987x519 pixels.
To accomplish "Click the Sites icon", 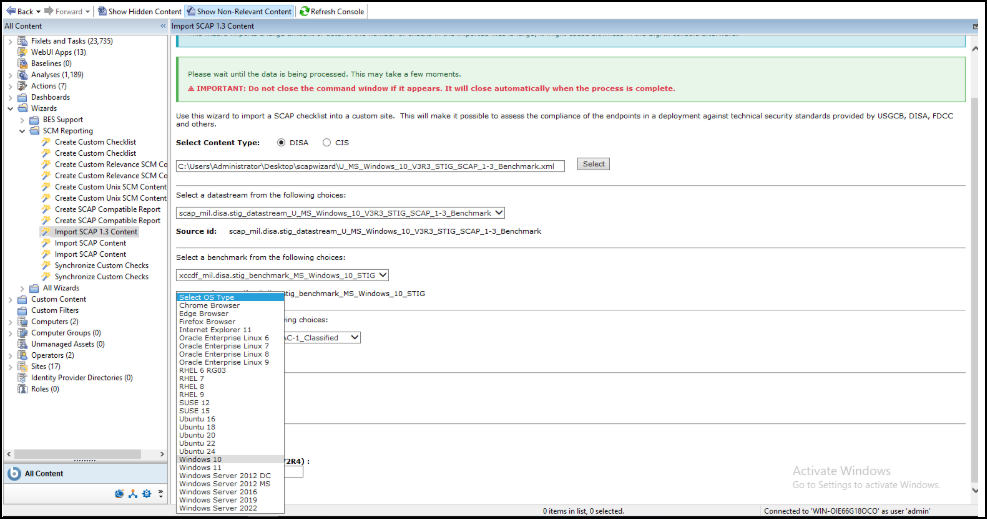I will click(x=23, y=367).
